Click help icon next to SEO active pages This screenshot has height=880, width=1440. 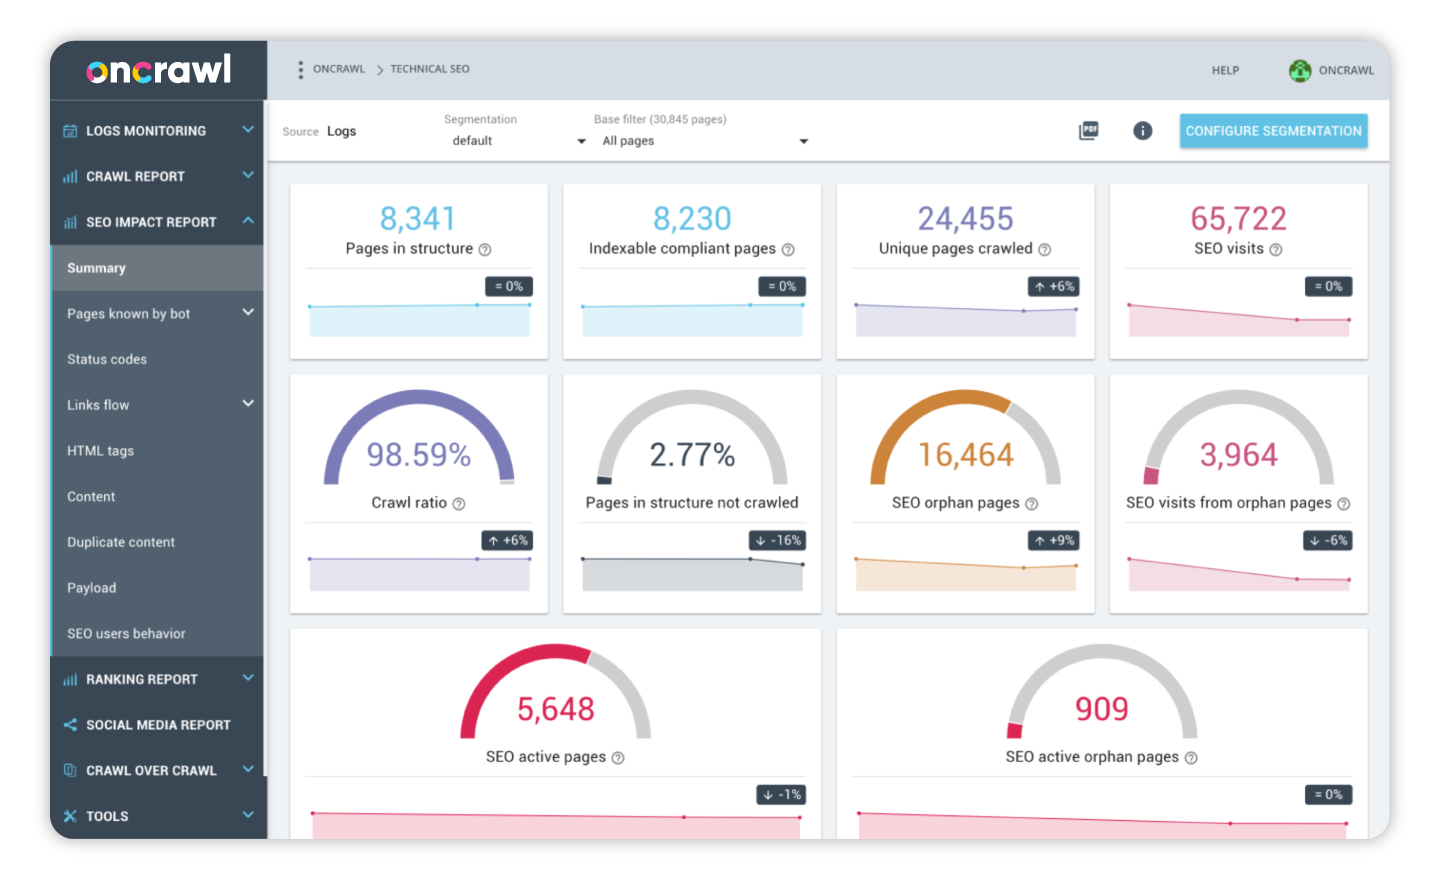coord(618,758)
